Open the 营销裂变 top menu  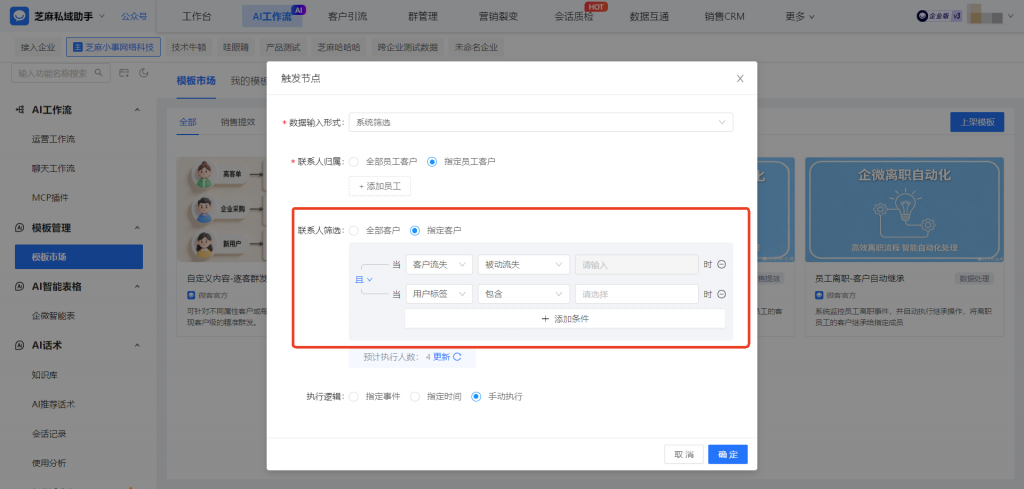click(498, 17)
